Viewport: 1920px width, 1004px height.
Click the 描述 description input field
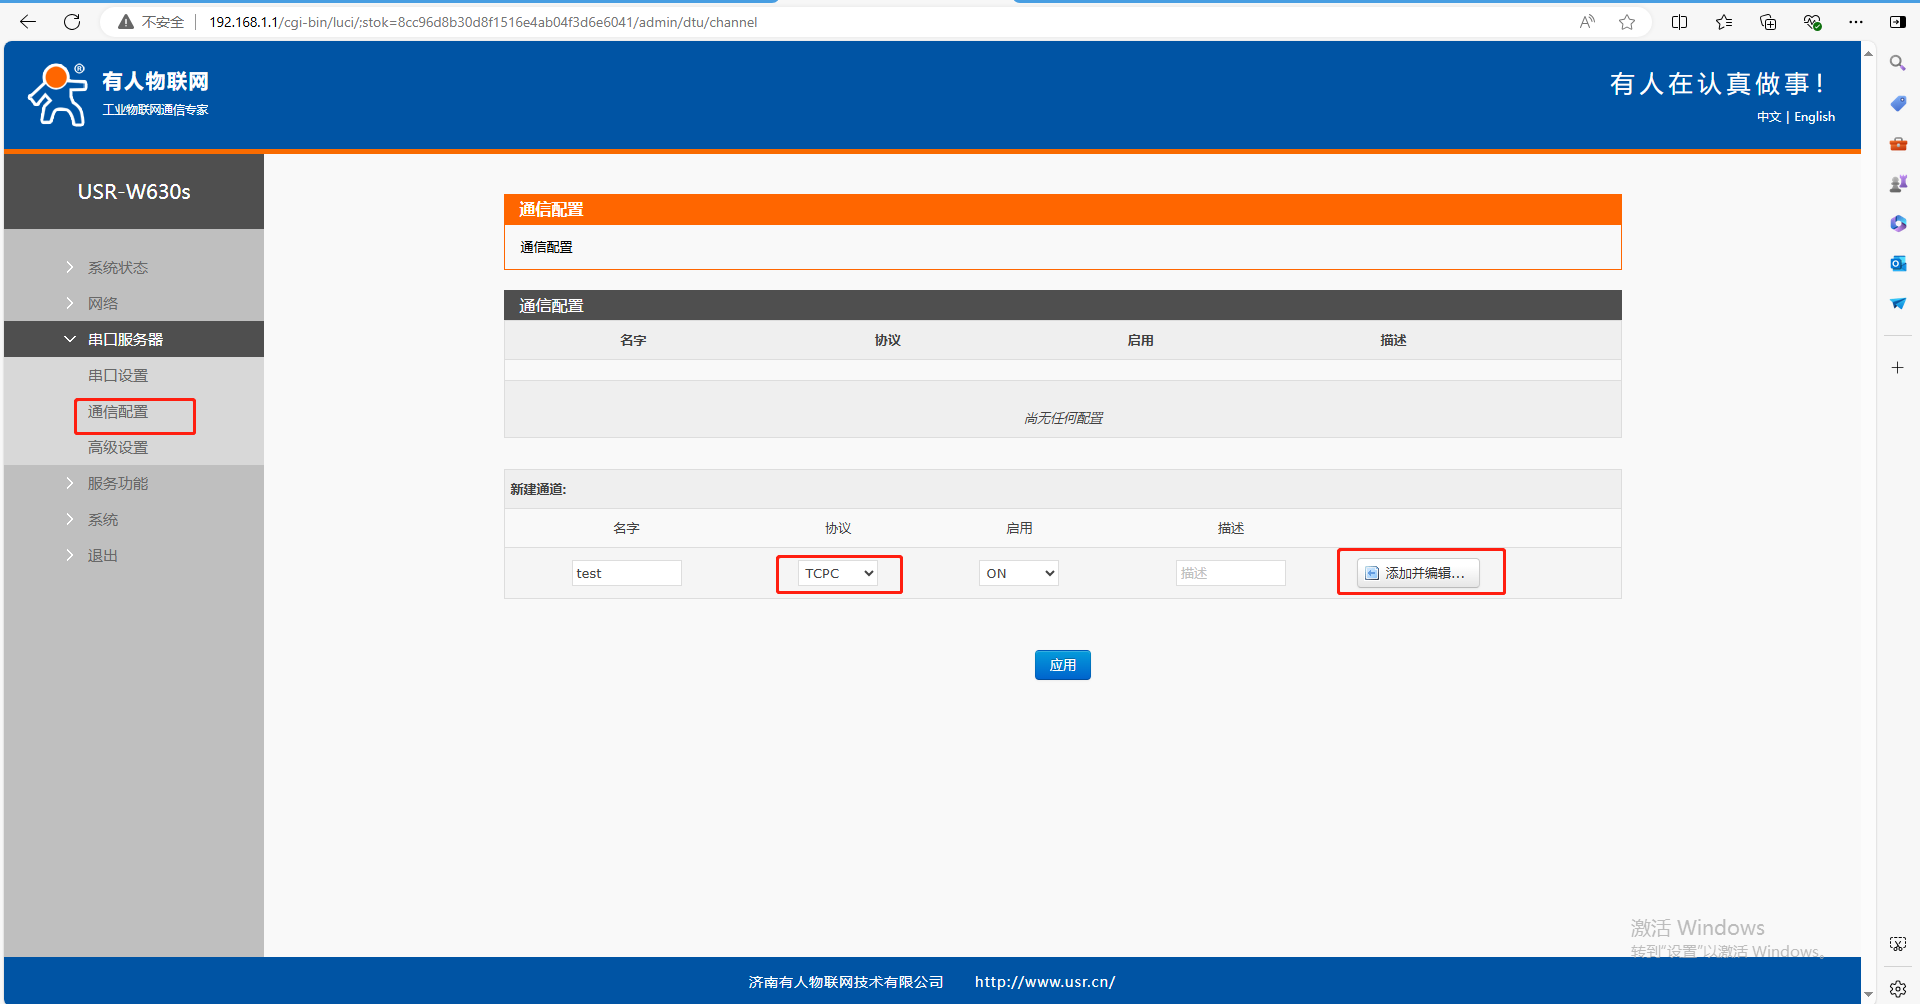[x=1230, y=573]
